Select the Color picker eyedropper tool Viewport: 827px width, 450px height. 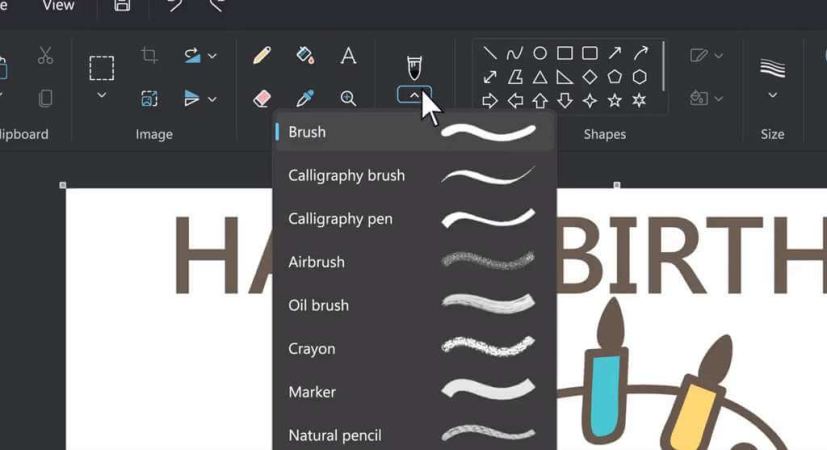(x=305, y=98)
